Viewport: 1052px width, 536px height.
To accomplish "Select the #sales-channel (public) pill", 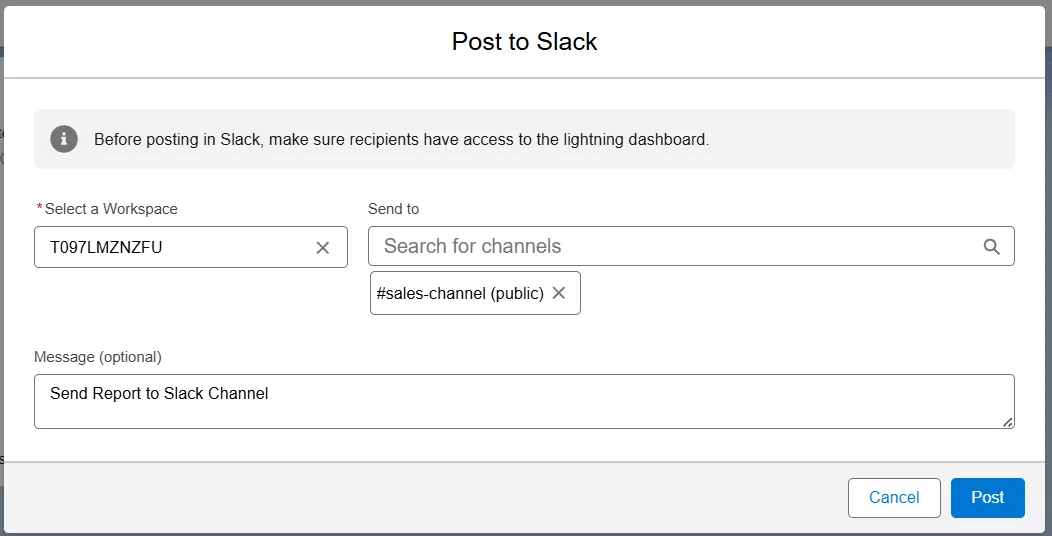I will [460, 294].
